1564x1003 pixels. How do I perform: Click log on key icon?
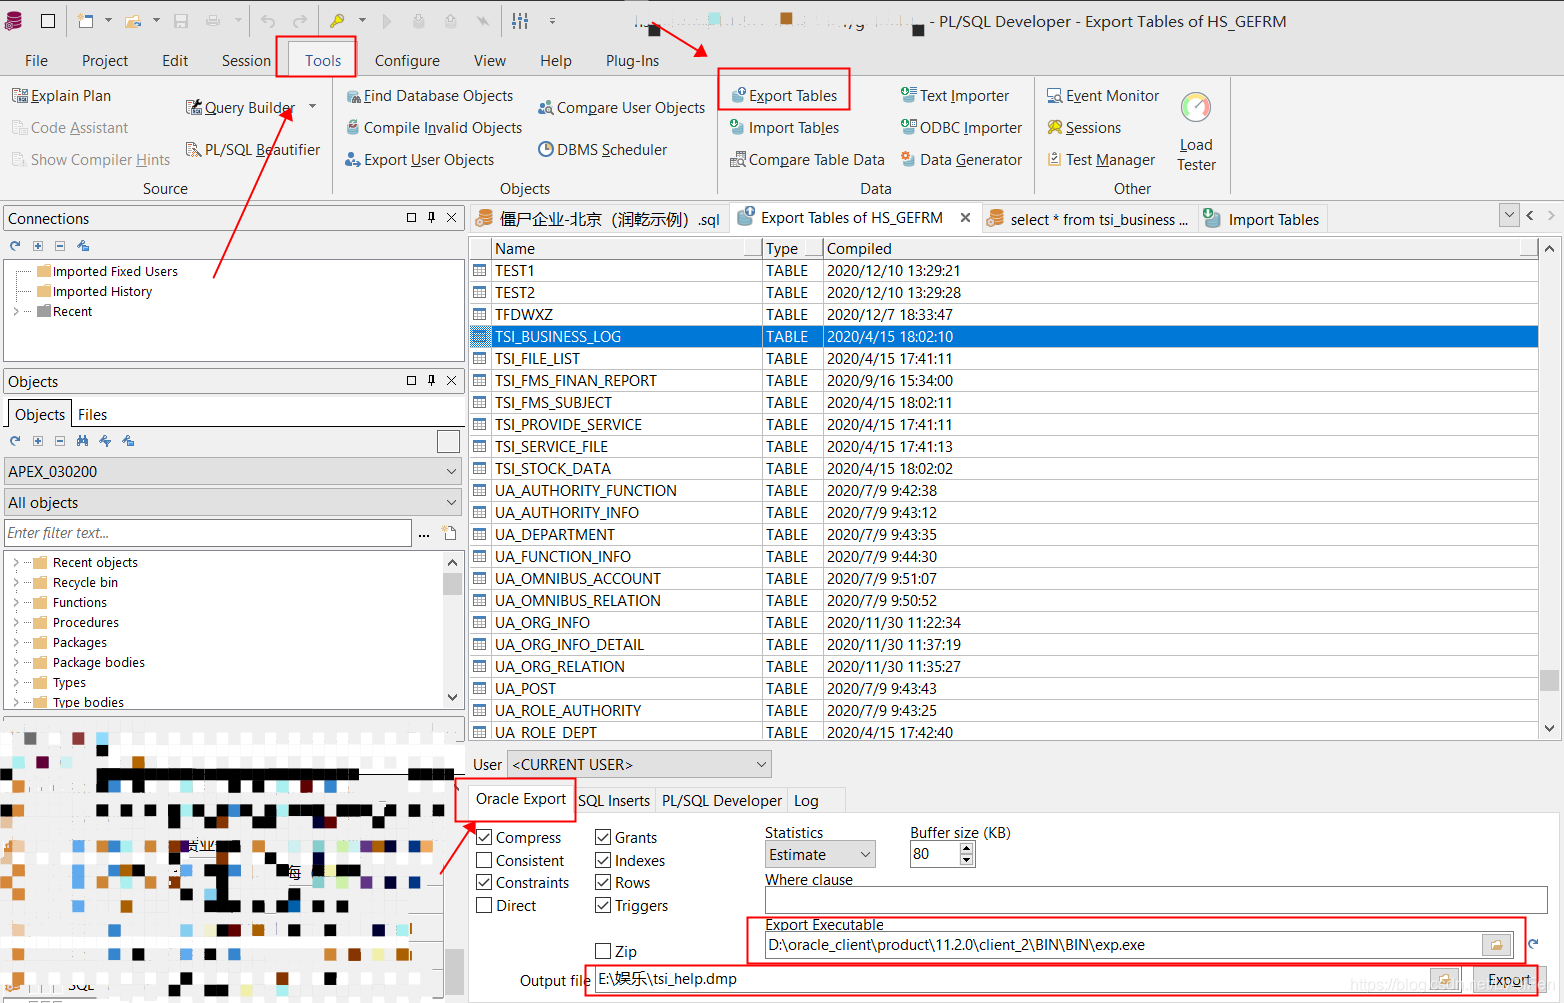click(x=338, y=21)
